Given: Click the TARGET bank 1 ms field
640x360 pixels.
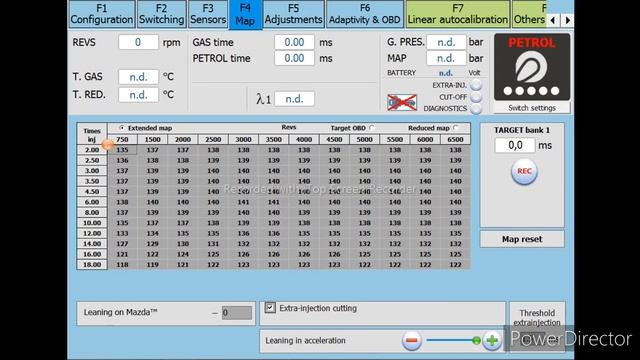Looking at the screenshot, I should [515, 145].
